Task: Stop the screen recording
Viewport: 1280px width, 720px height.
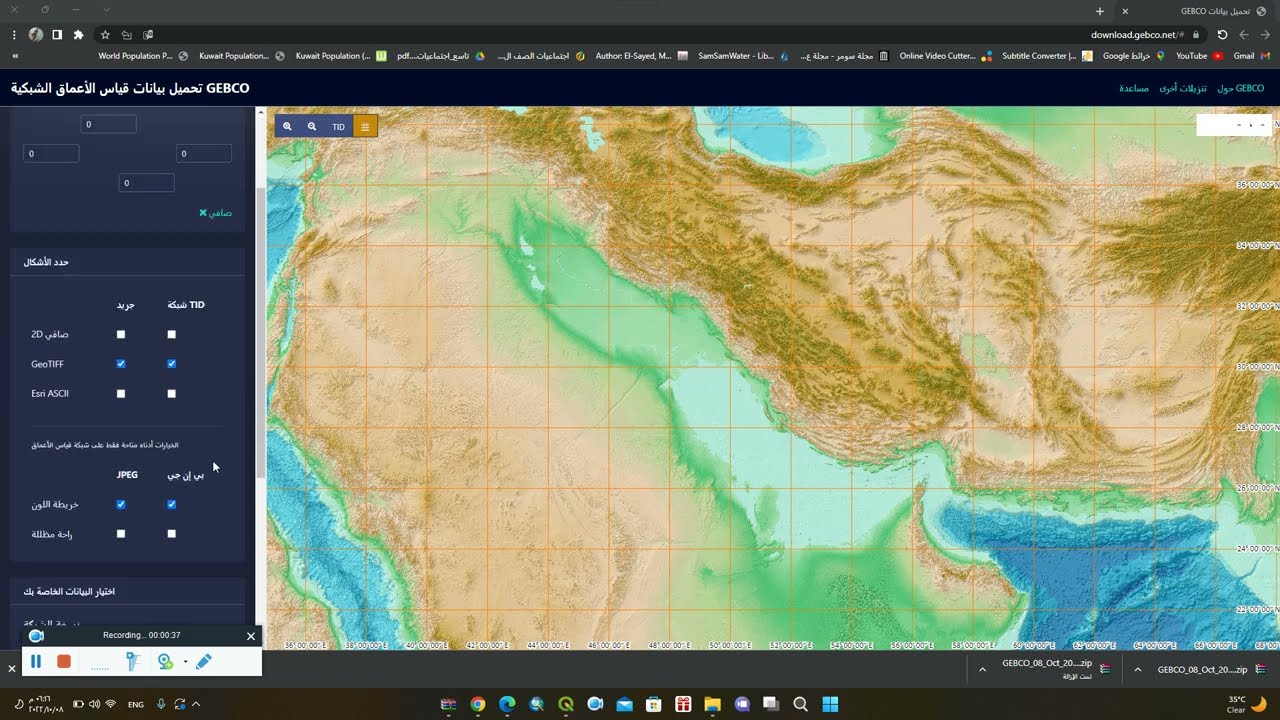Action: point(64,661)
